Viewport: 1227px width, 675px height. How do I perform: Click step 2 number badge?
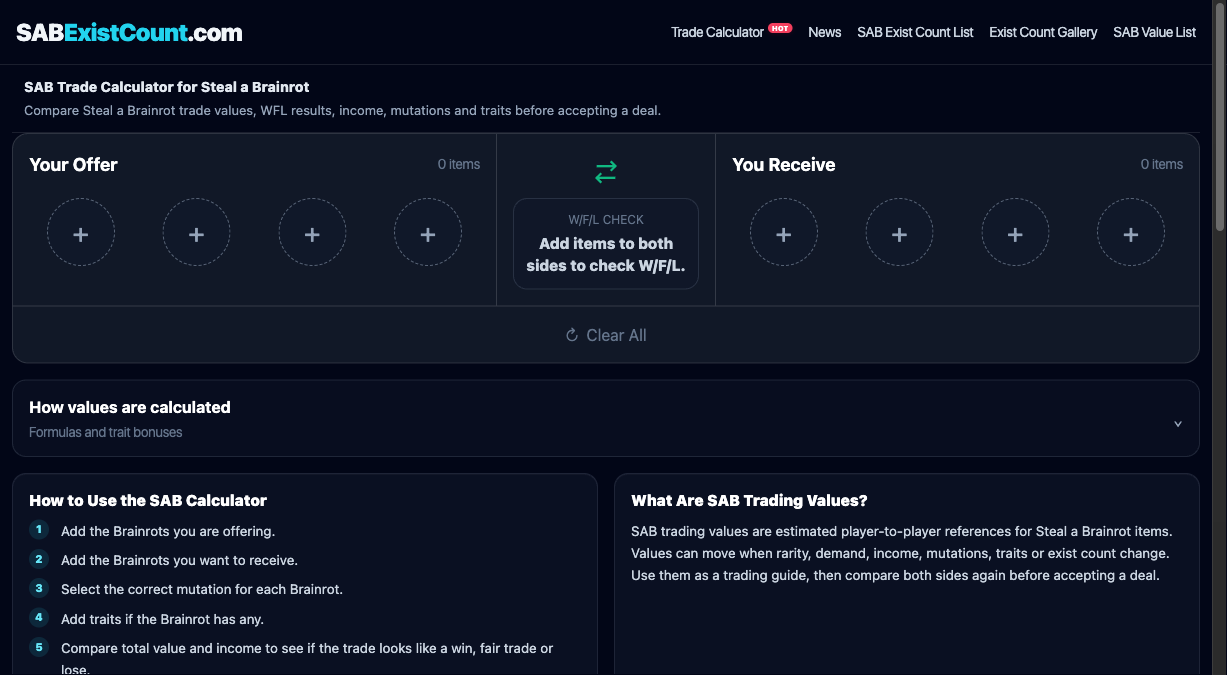[x=39, y=559]
